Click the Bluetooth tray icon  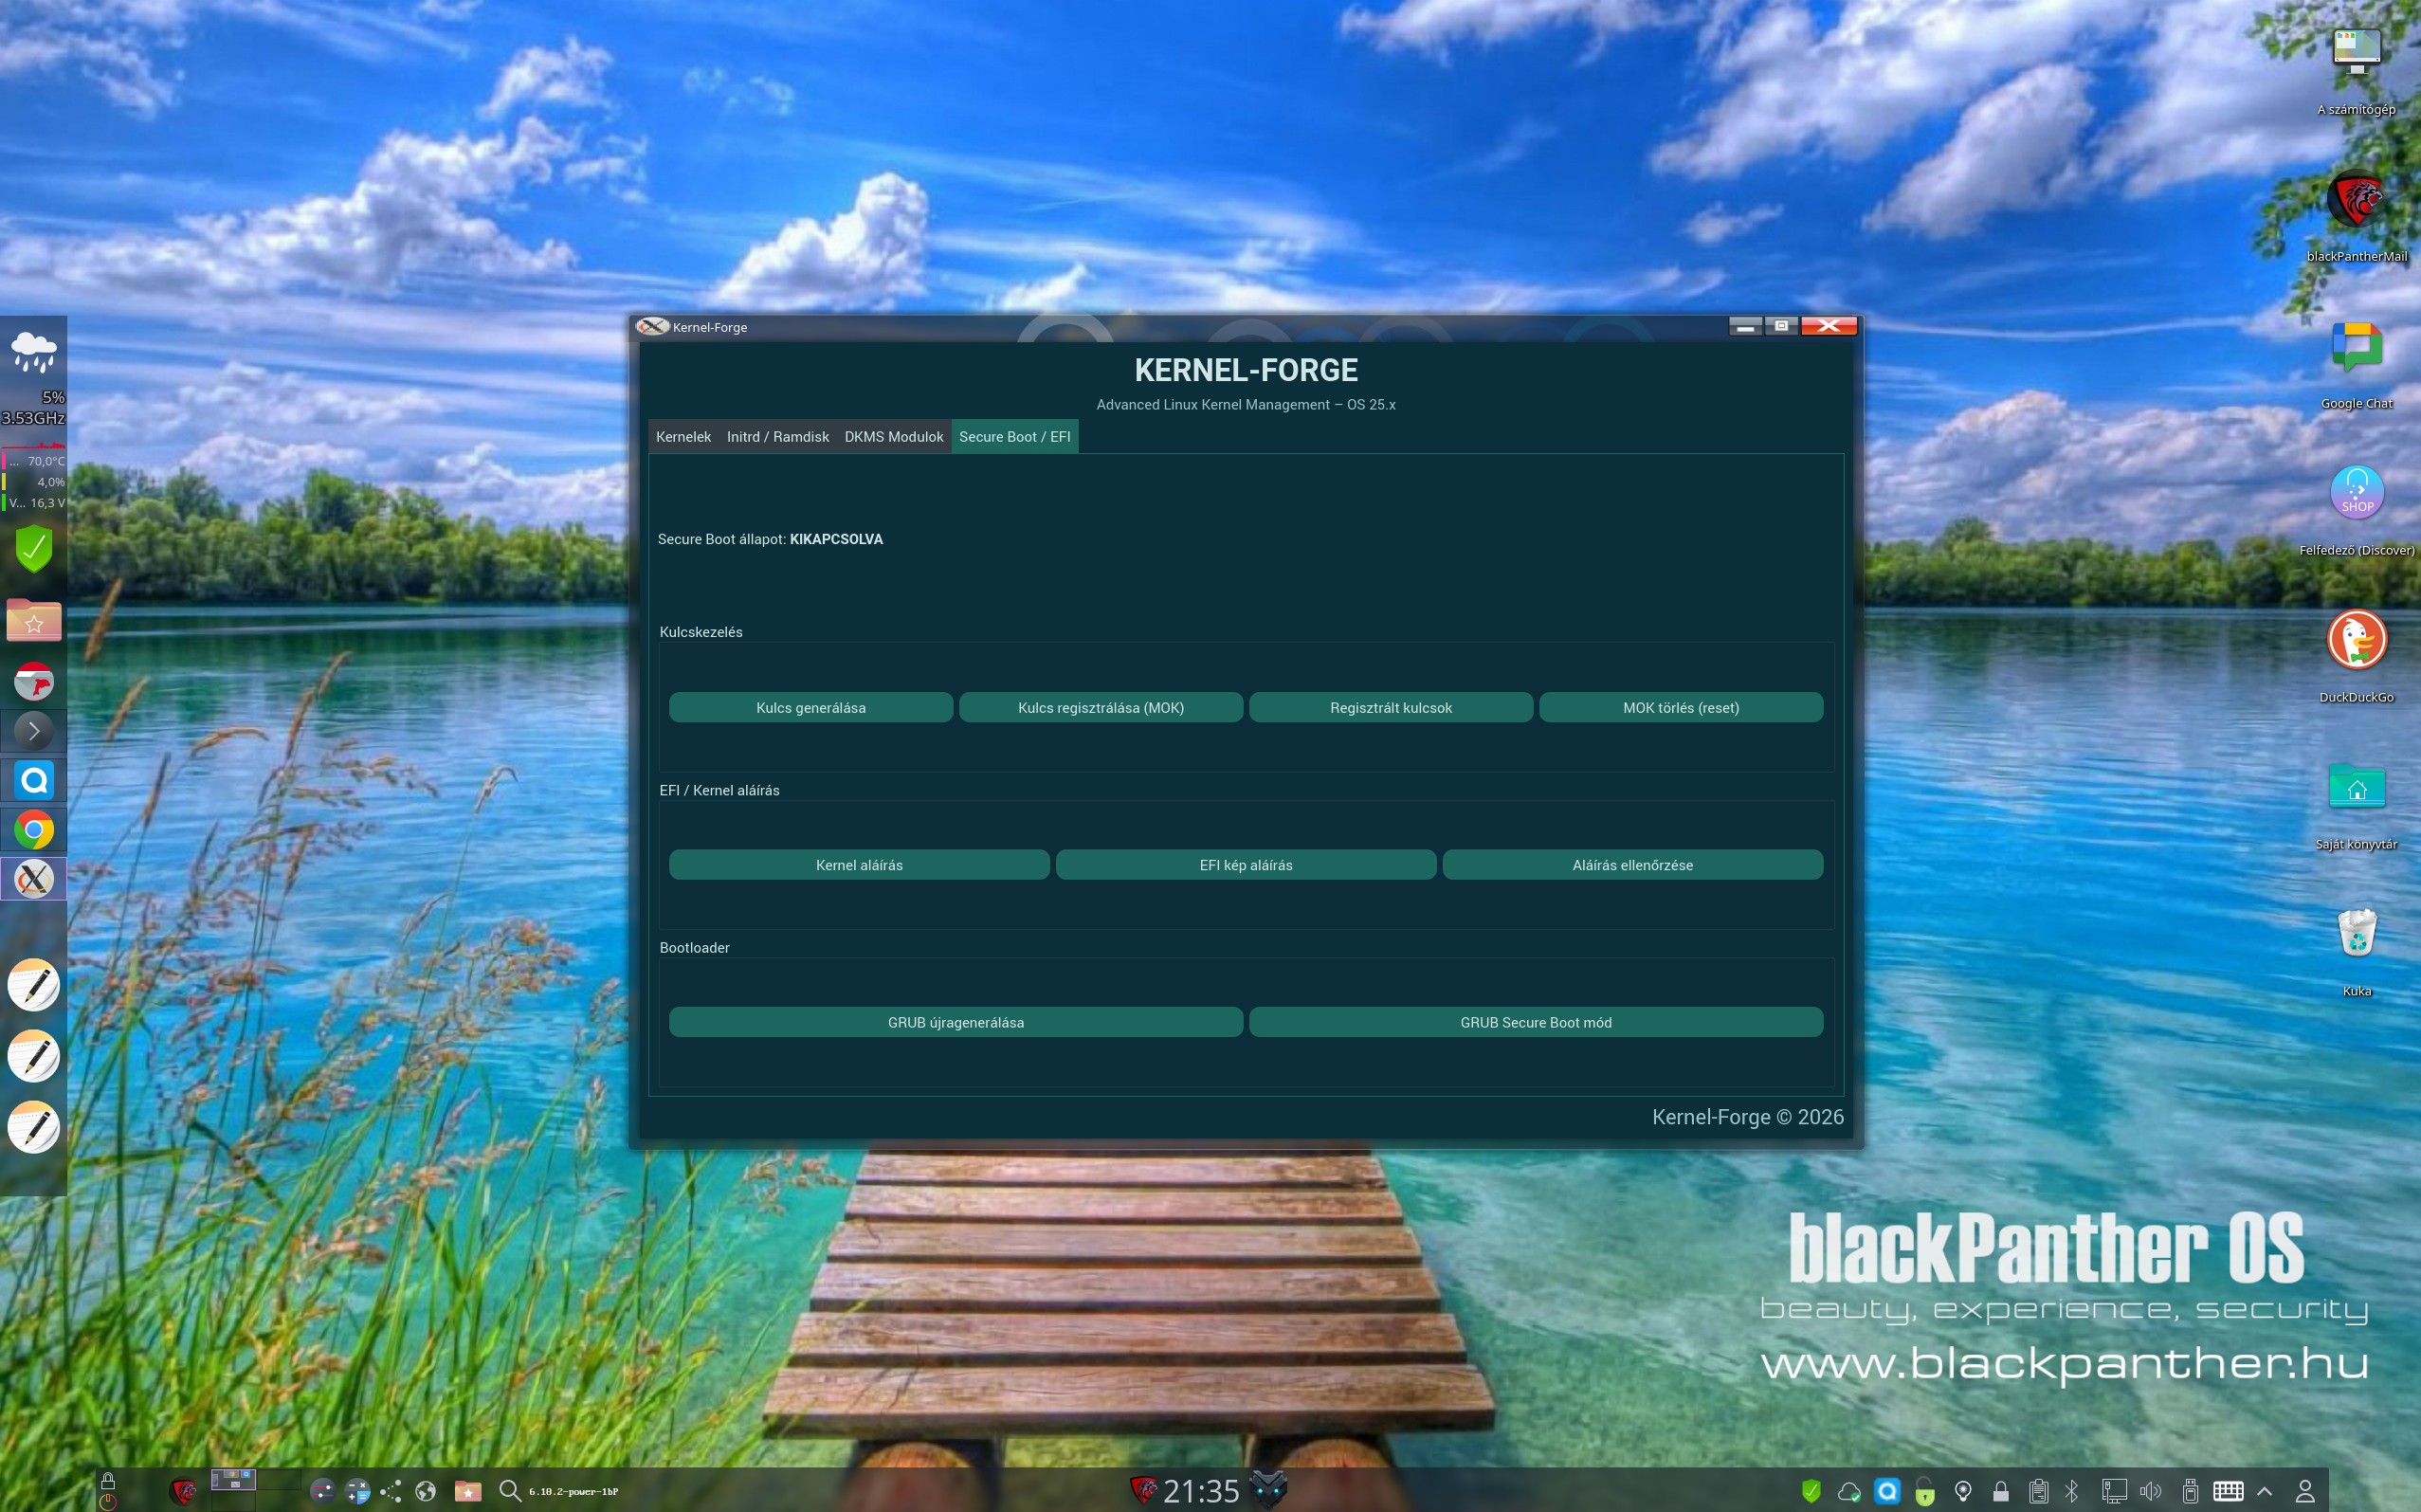[x=2072, y=1491]
